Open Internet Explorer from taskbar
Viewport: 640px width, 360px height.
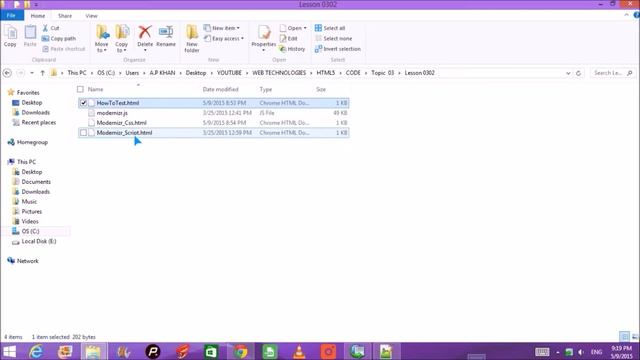point(36,351)
